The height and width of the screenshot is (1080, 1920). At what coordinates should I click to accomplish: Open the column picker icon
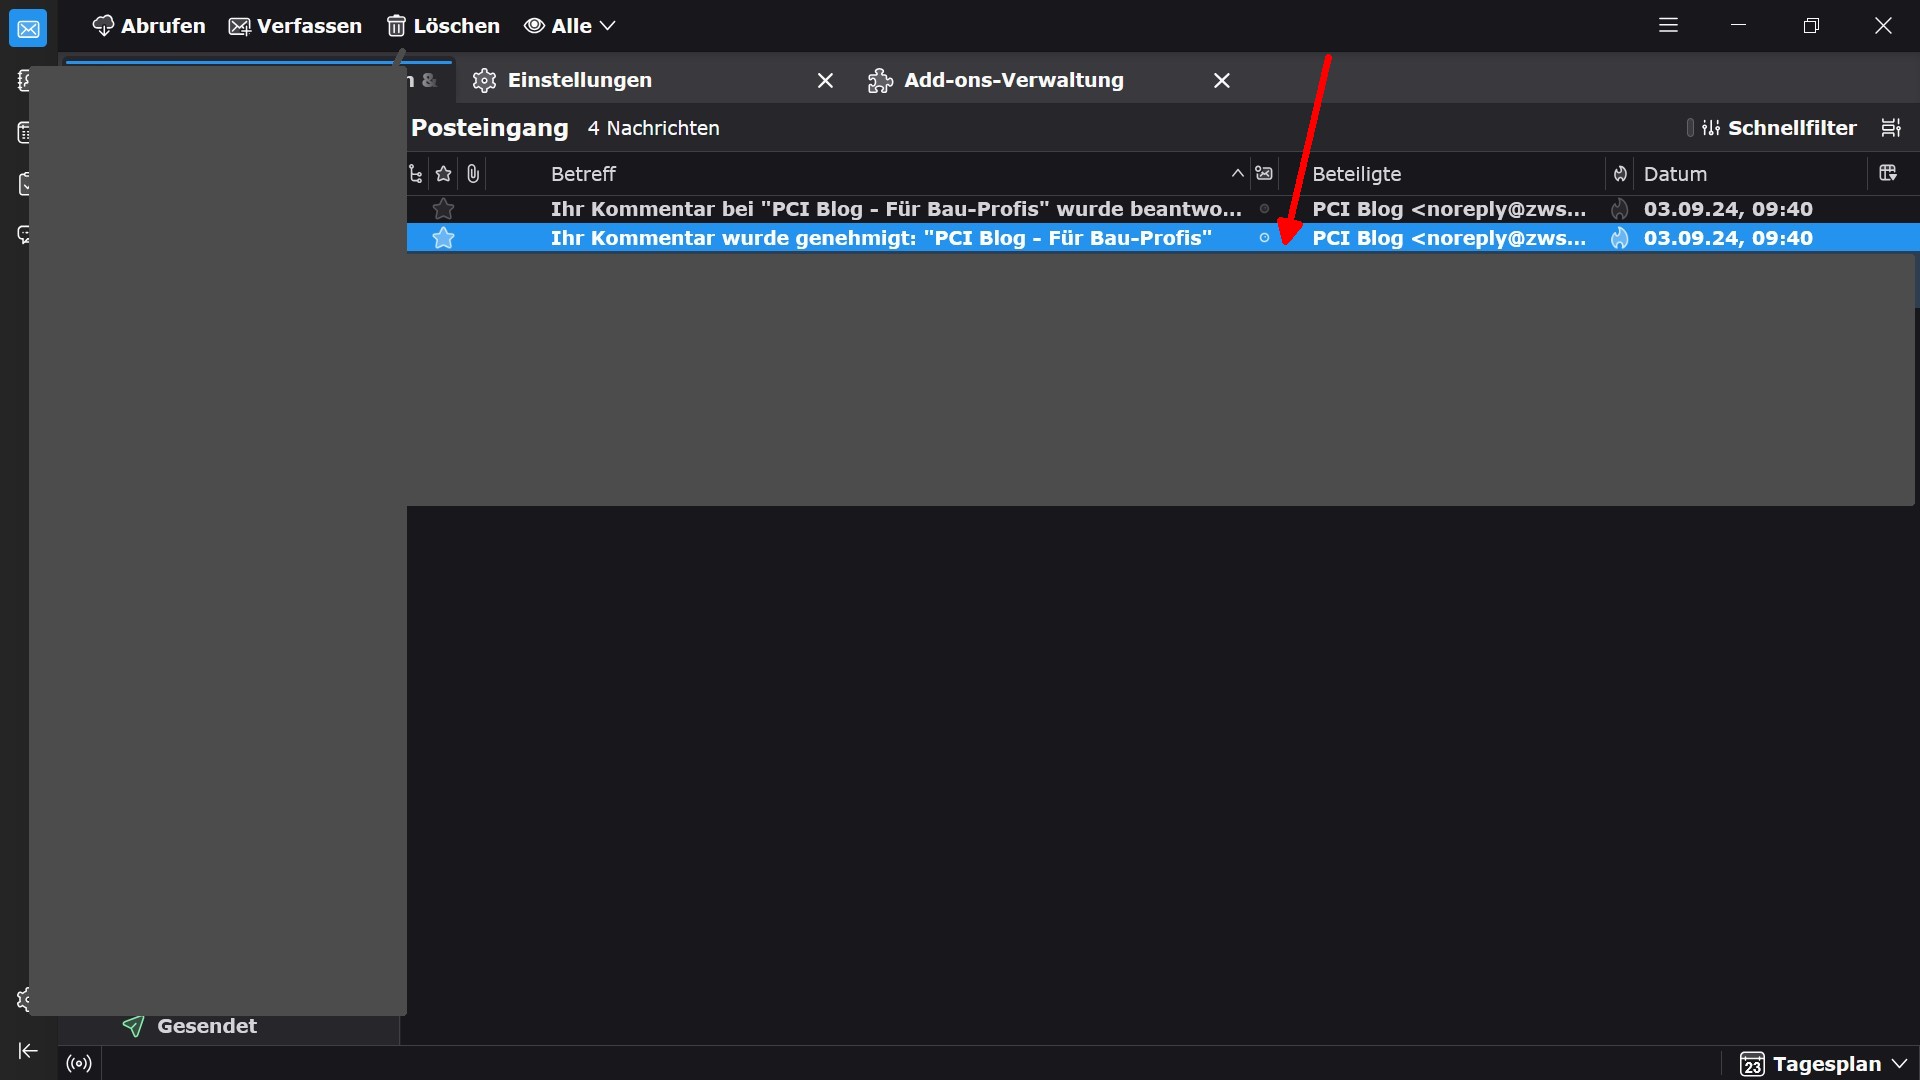point(1888,173)
